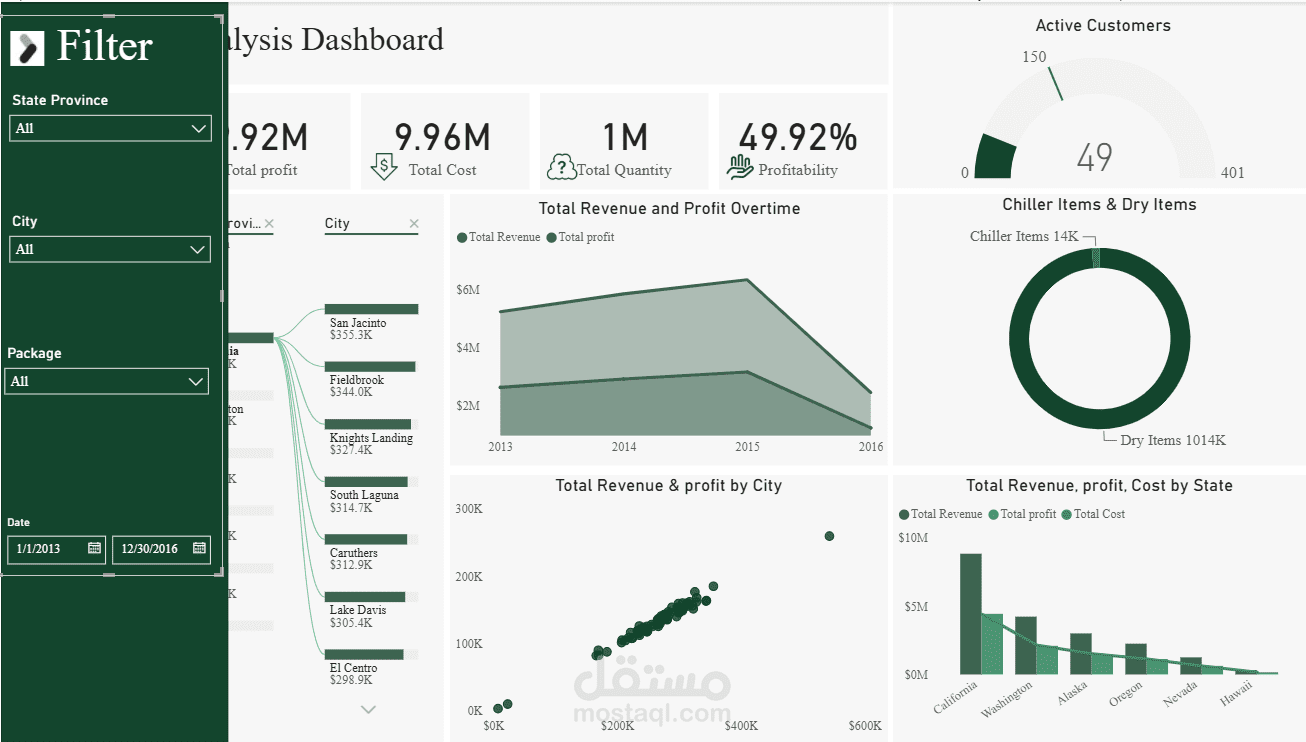Screen dimensions: 1306x742
Task: Click the 1M Total Quantity value
Action: (x=624, y=137)
